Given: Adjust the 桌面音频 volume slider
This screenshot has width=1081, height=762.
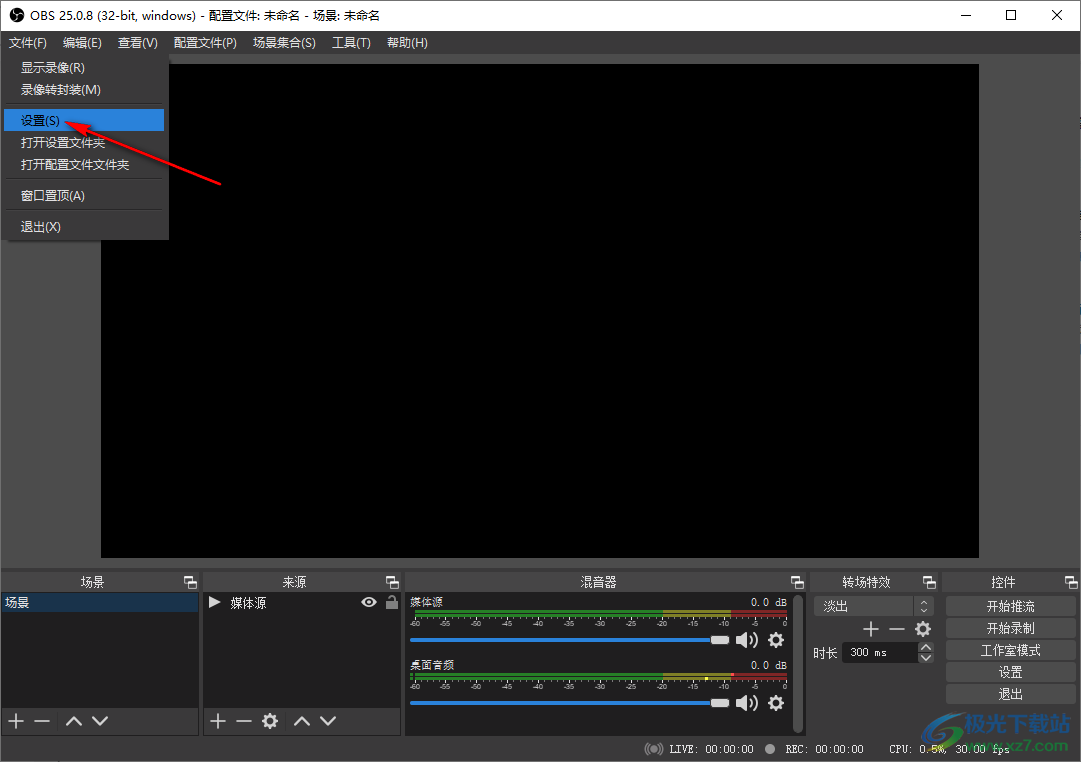Looking at the screenshot, I should (x=569, y=703).
